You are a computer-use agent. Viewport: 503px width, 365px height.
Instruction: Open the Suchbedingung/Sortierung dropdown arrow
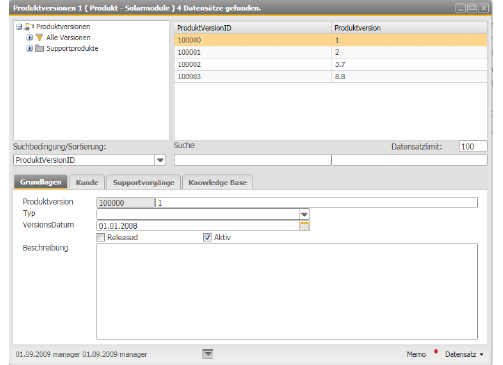pyautogui.click(x=160, y=160)
